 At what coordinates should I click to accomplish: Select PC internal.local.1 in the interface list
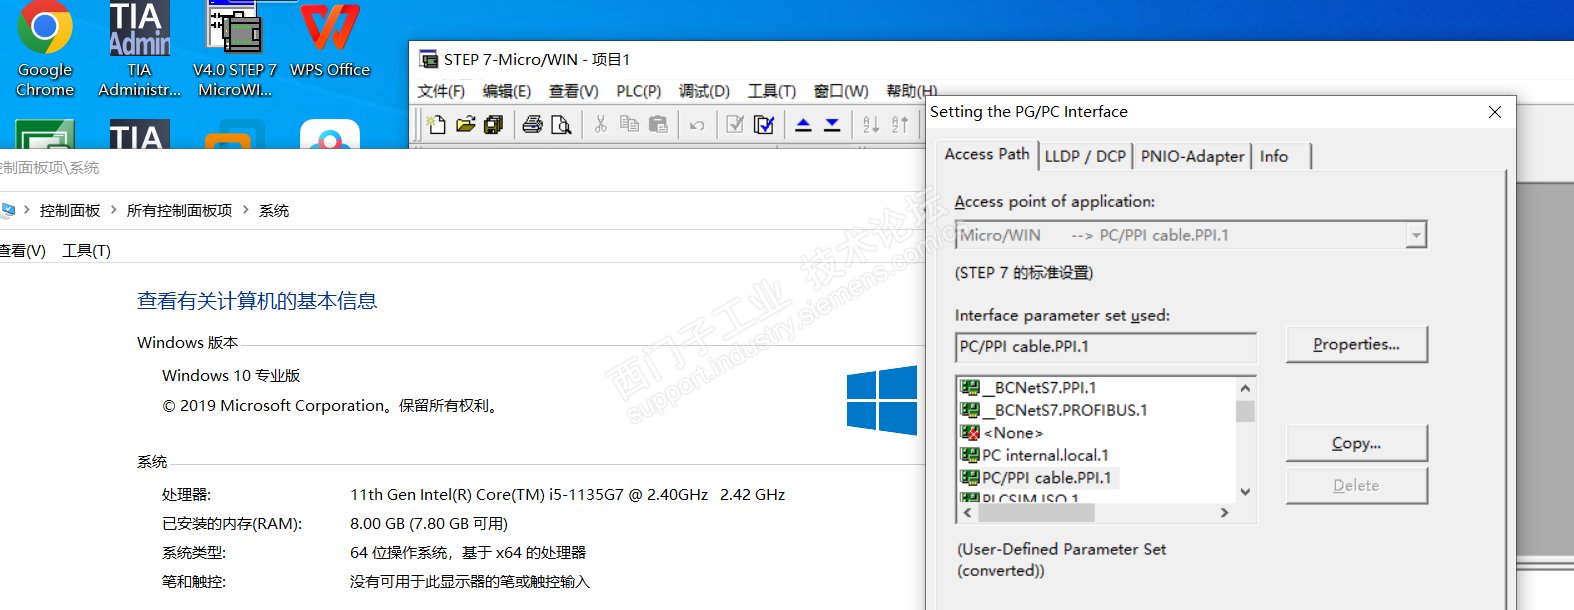click(1045, 455)
